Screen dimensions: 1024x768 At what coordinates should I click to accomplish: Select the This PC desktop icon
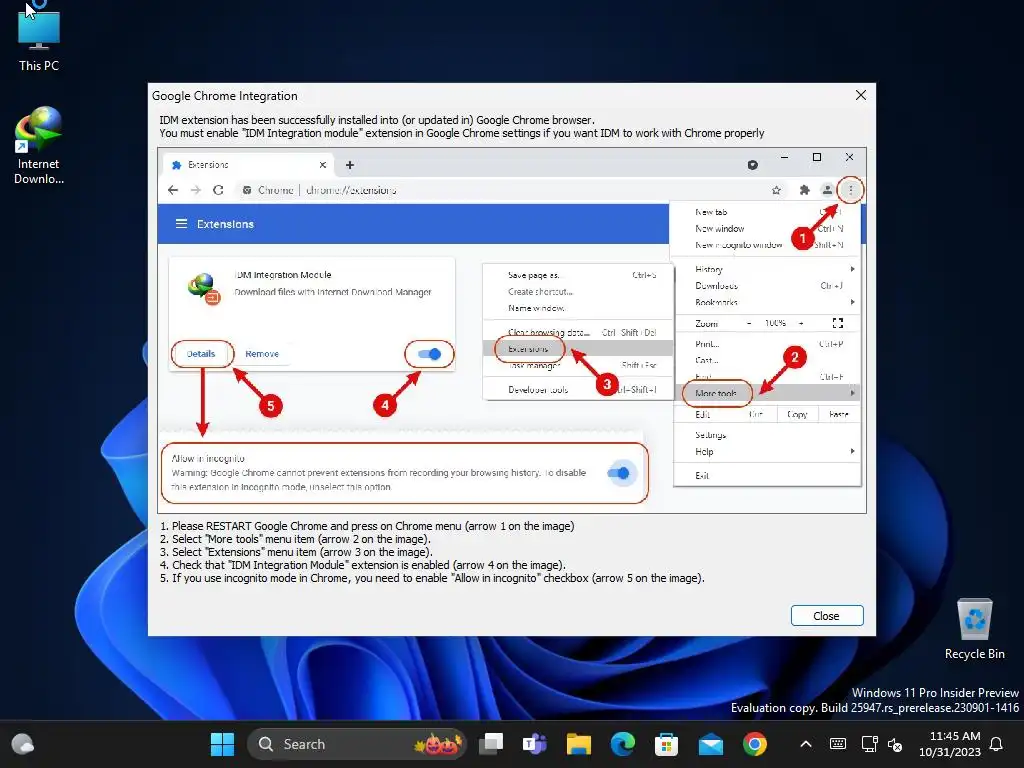[39, 38]
